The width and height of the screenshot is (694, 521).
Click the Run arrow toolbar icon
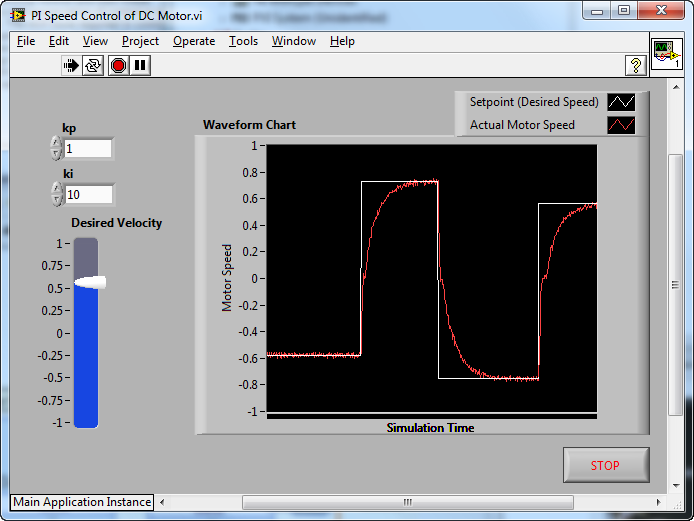71,66
